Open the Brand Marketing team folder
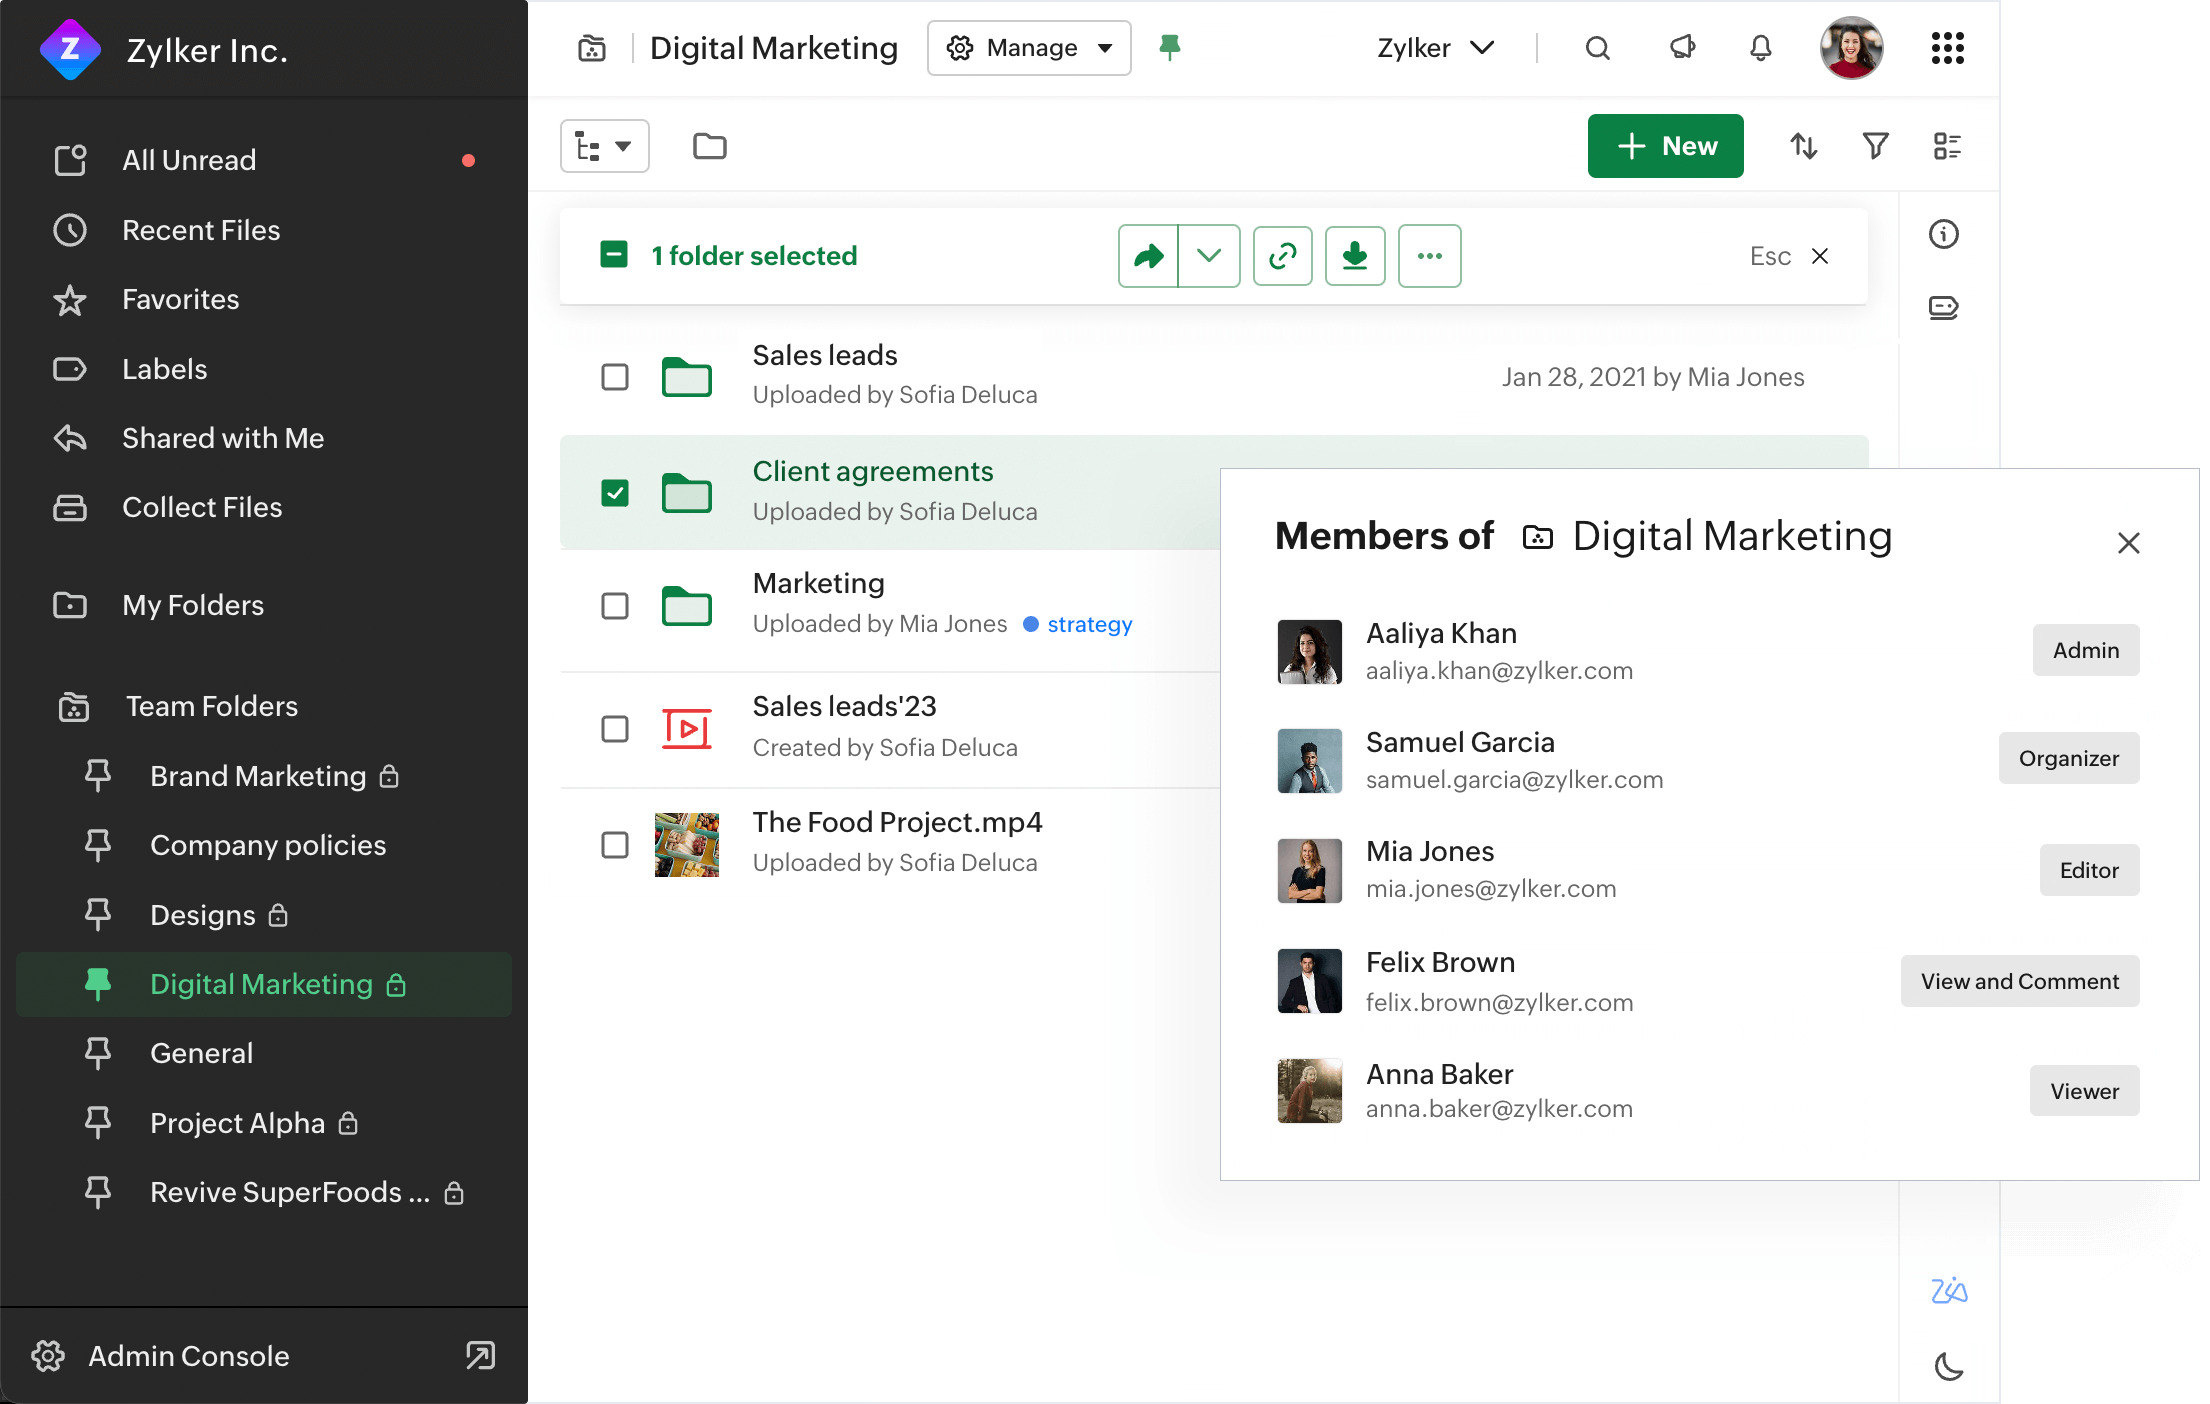 [x=258, y=776]
